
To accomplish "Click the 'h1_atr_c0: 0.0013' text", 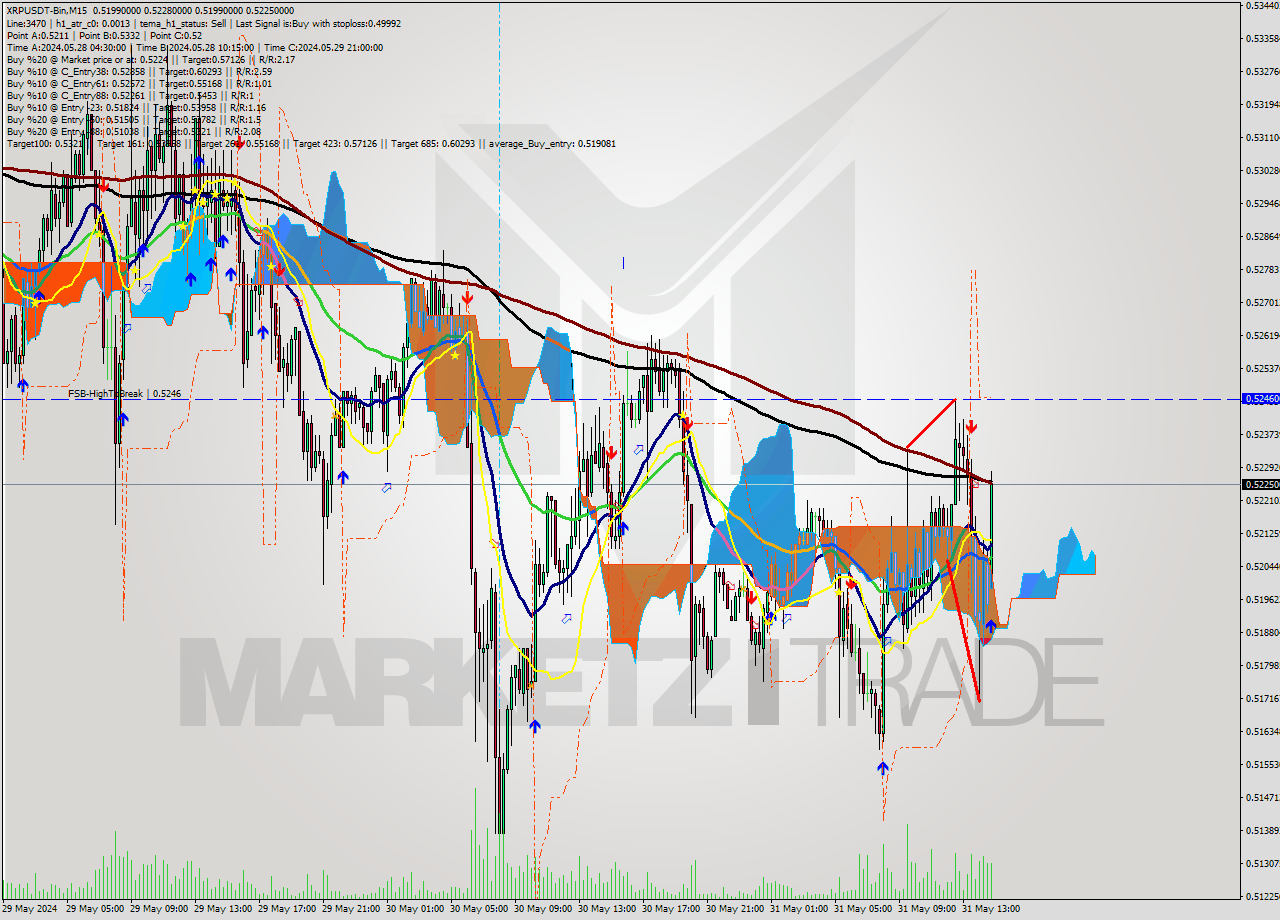I will pyautogui.click(x=95, y=22).
